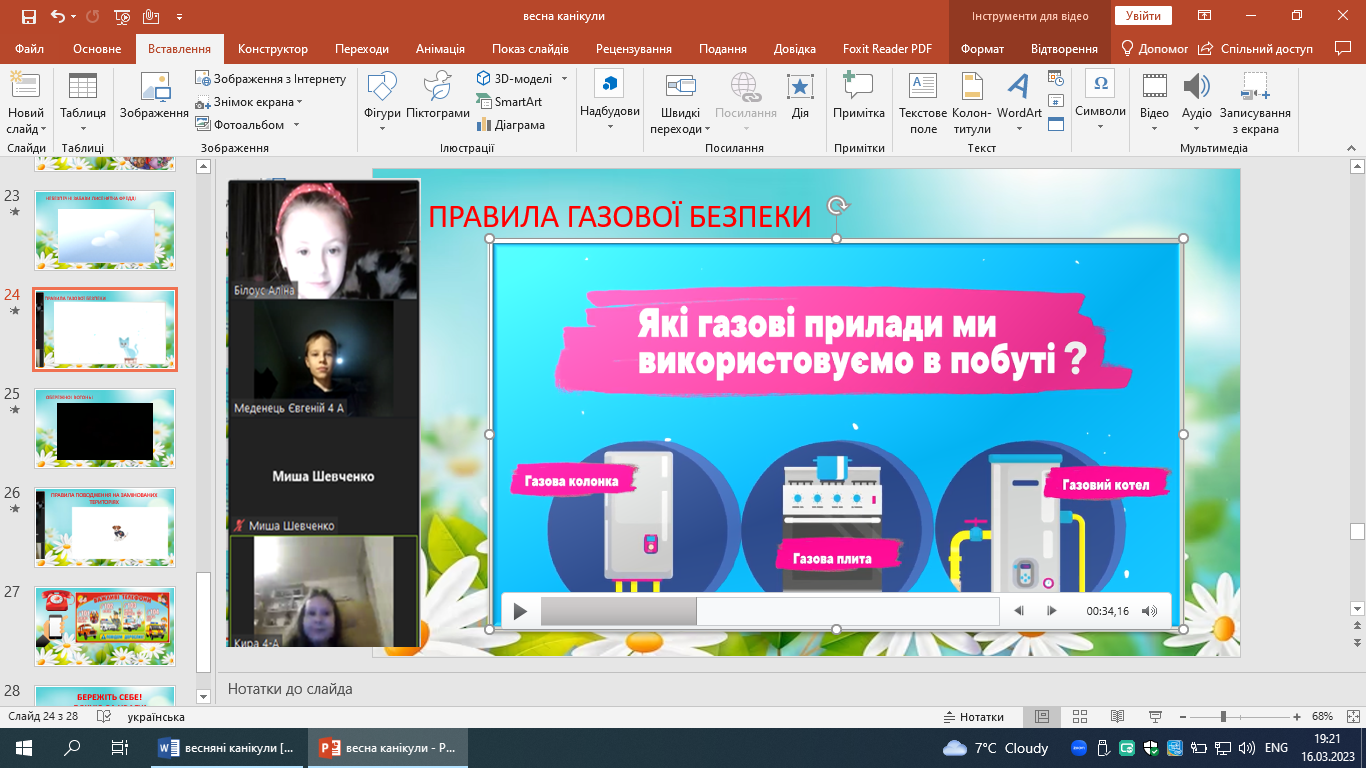Toggle the Нотатки notes pane
Viewport: 1366px width, 768px height.
[x=973, y=717]
